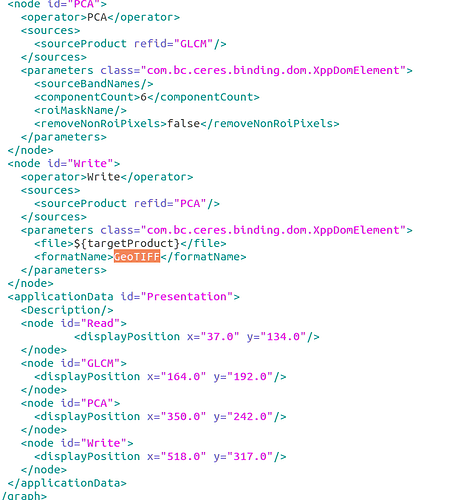Viewport: 464px width, 500px height.
Task: Click the Read node displayPosition x value 37.0
Action: click(220, 336)
